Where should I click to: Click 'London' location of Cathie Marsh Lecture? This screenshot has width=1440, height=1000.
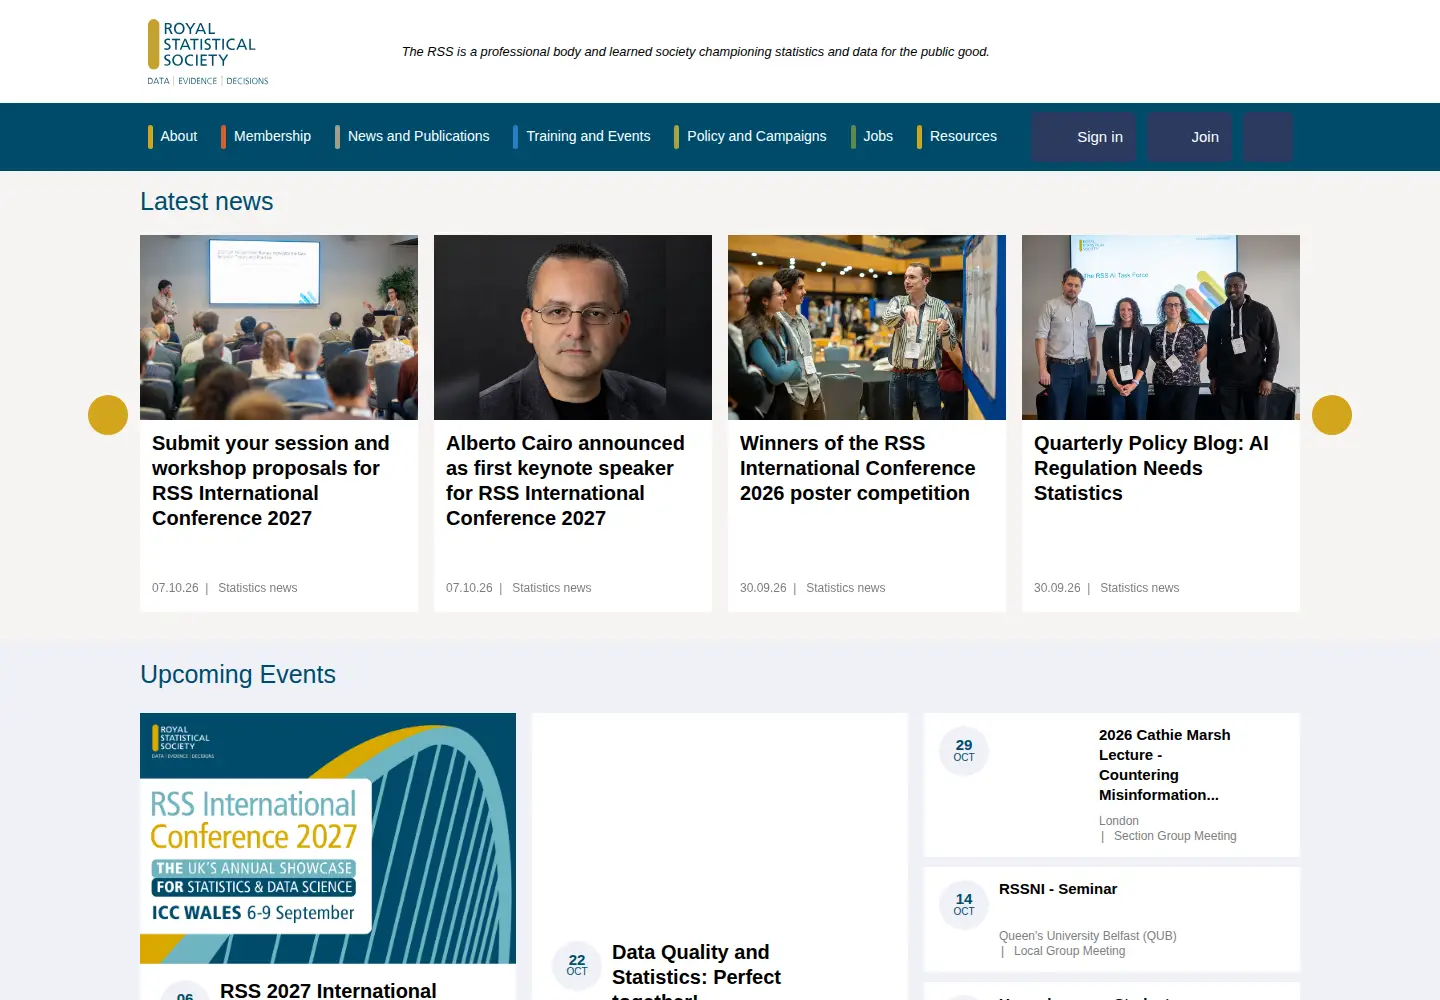pyautogui.click(x=1118, y=821)
